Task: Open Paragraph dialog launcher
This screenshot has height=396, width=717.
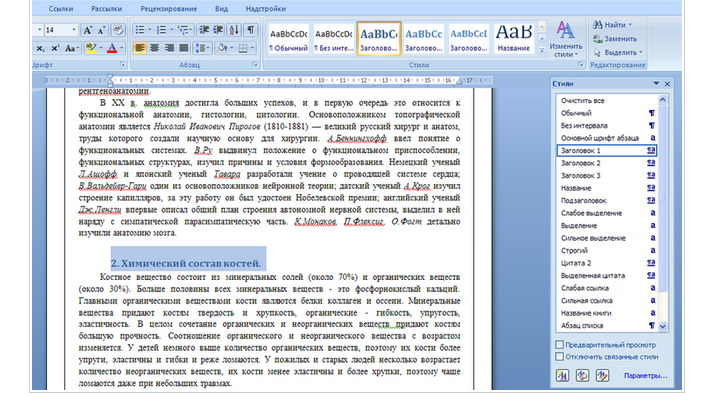Action: pyautogui.click(x=255, y=65)
